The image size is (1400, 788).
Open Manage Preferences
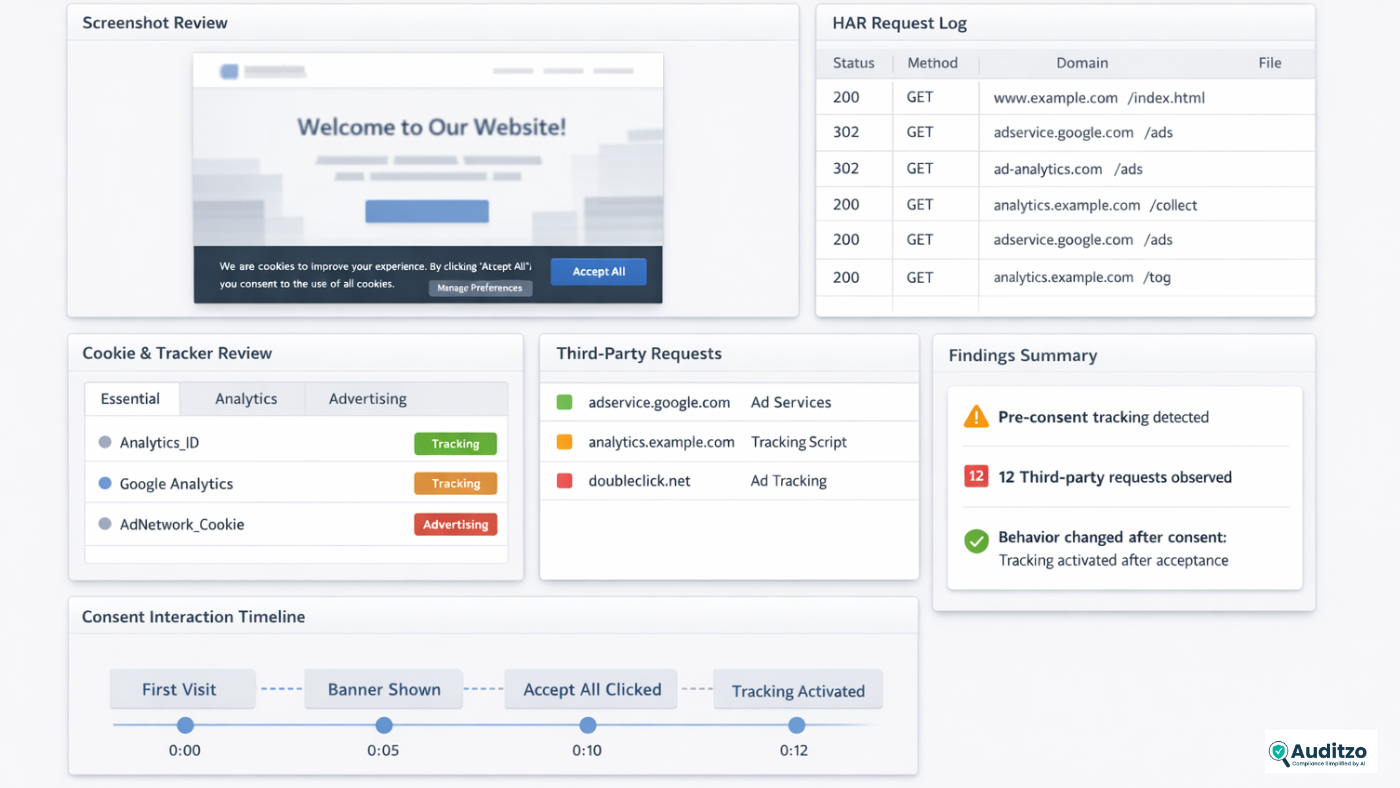[480, 288]
